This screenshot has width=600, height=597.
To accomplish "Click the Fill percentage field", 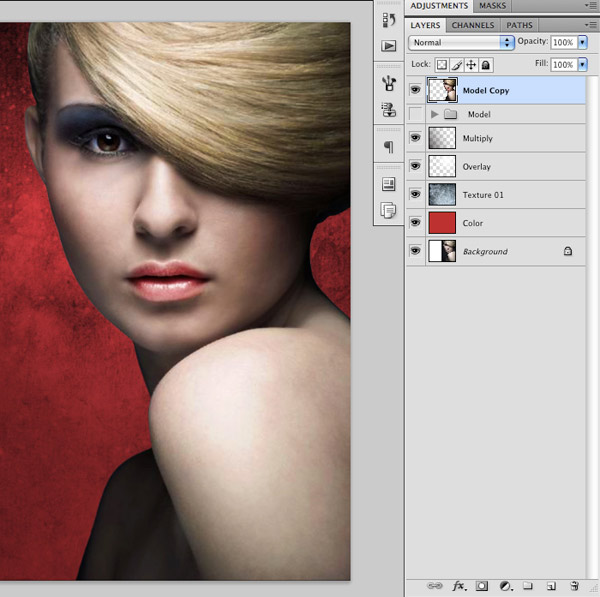I will pyautogui.click(x=562, y=65).
